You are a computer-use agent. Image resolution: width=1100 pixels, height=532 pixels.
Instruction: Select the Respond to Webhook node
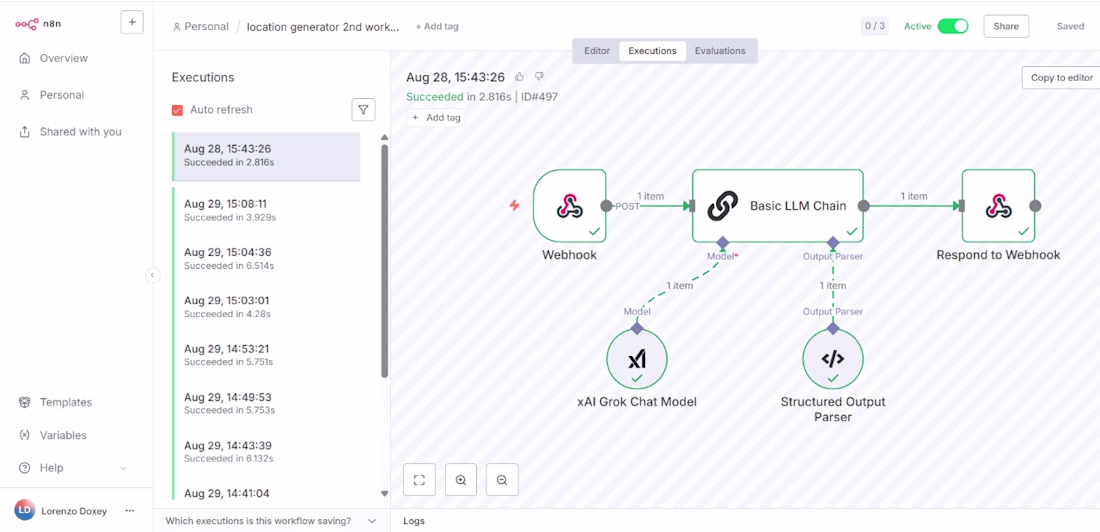point(998,206)
